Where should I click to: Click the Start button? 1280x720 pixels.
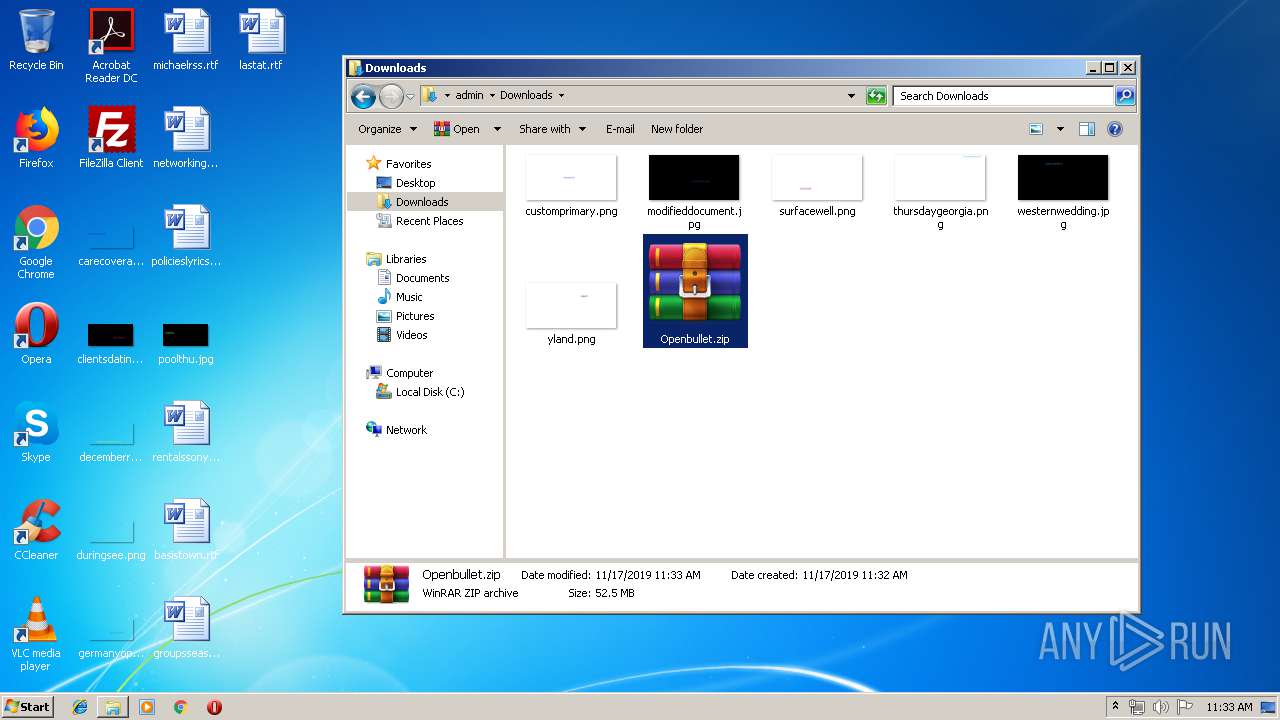tap(28, 706)
